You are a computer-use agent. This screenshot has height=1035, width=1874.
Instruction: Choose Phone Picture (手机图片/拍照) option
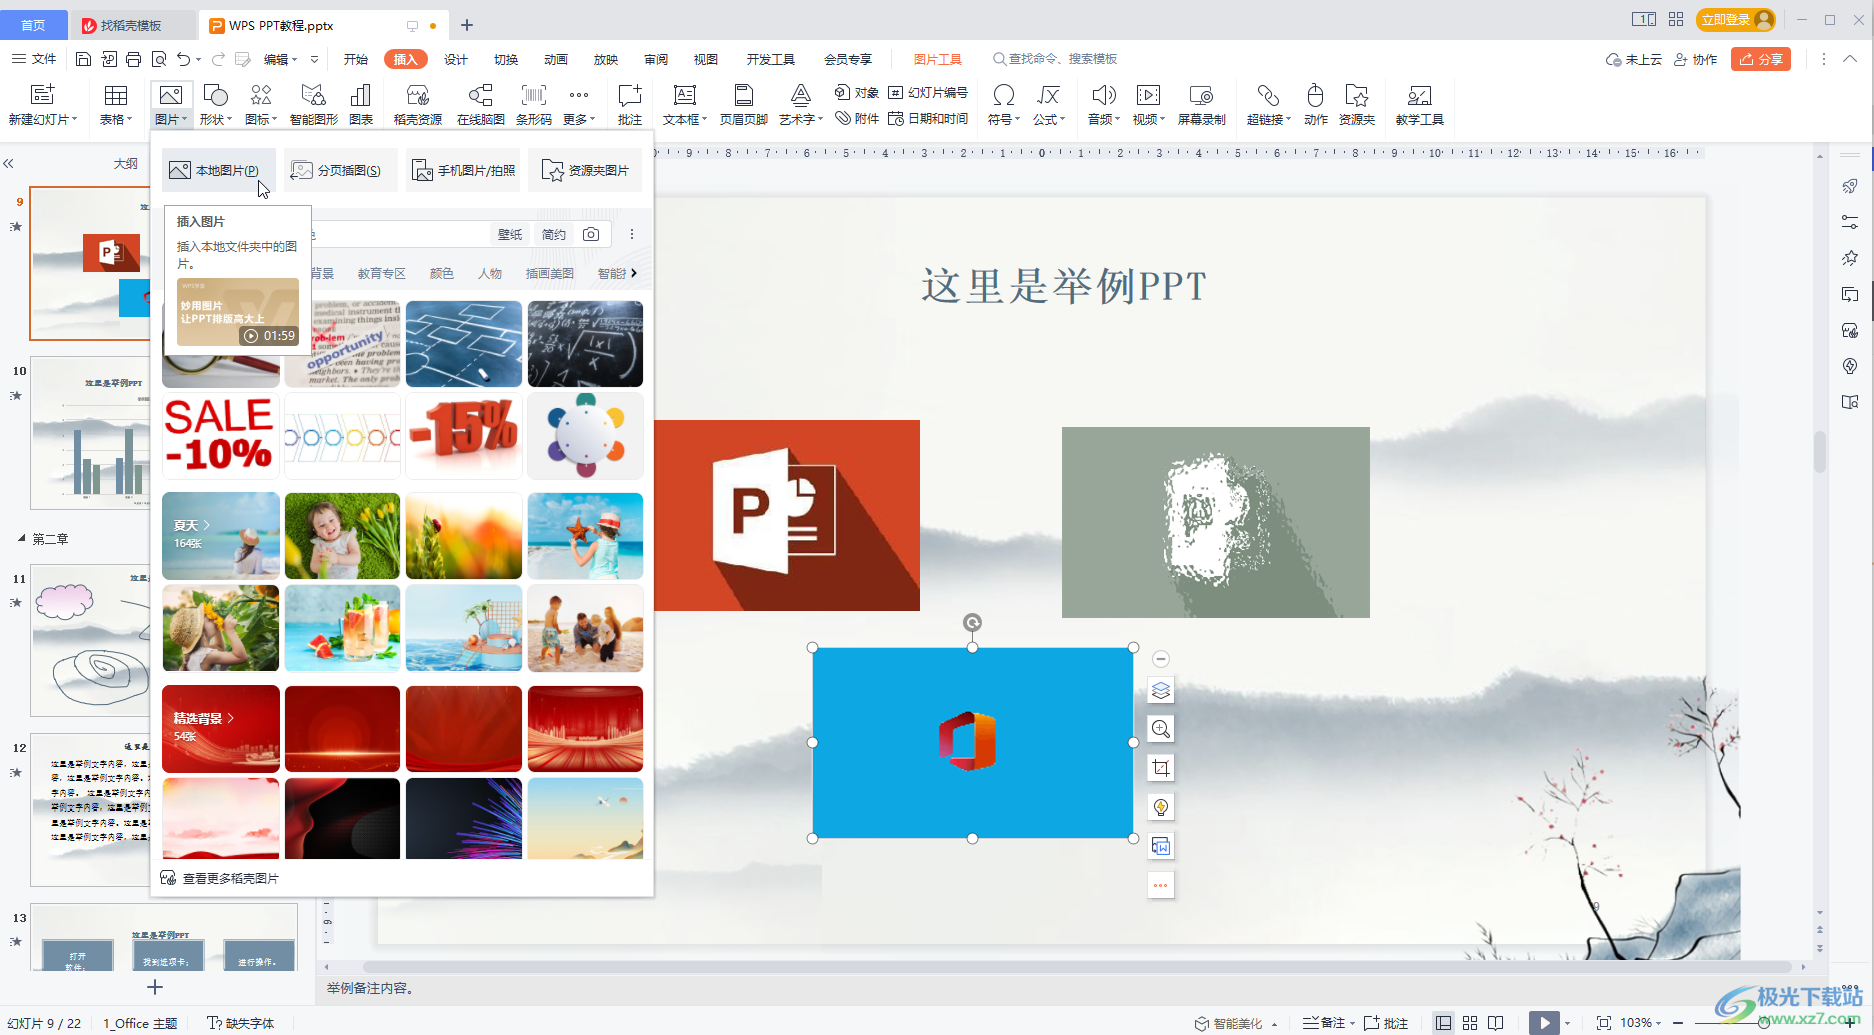click(464, 170)
